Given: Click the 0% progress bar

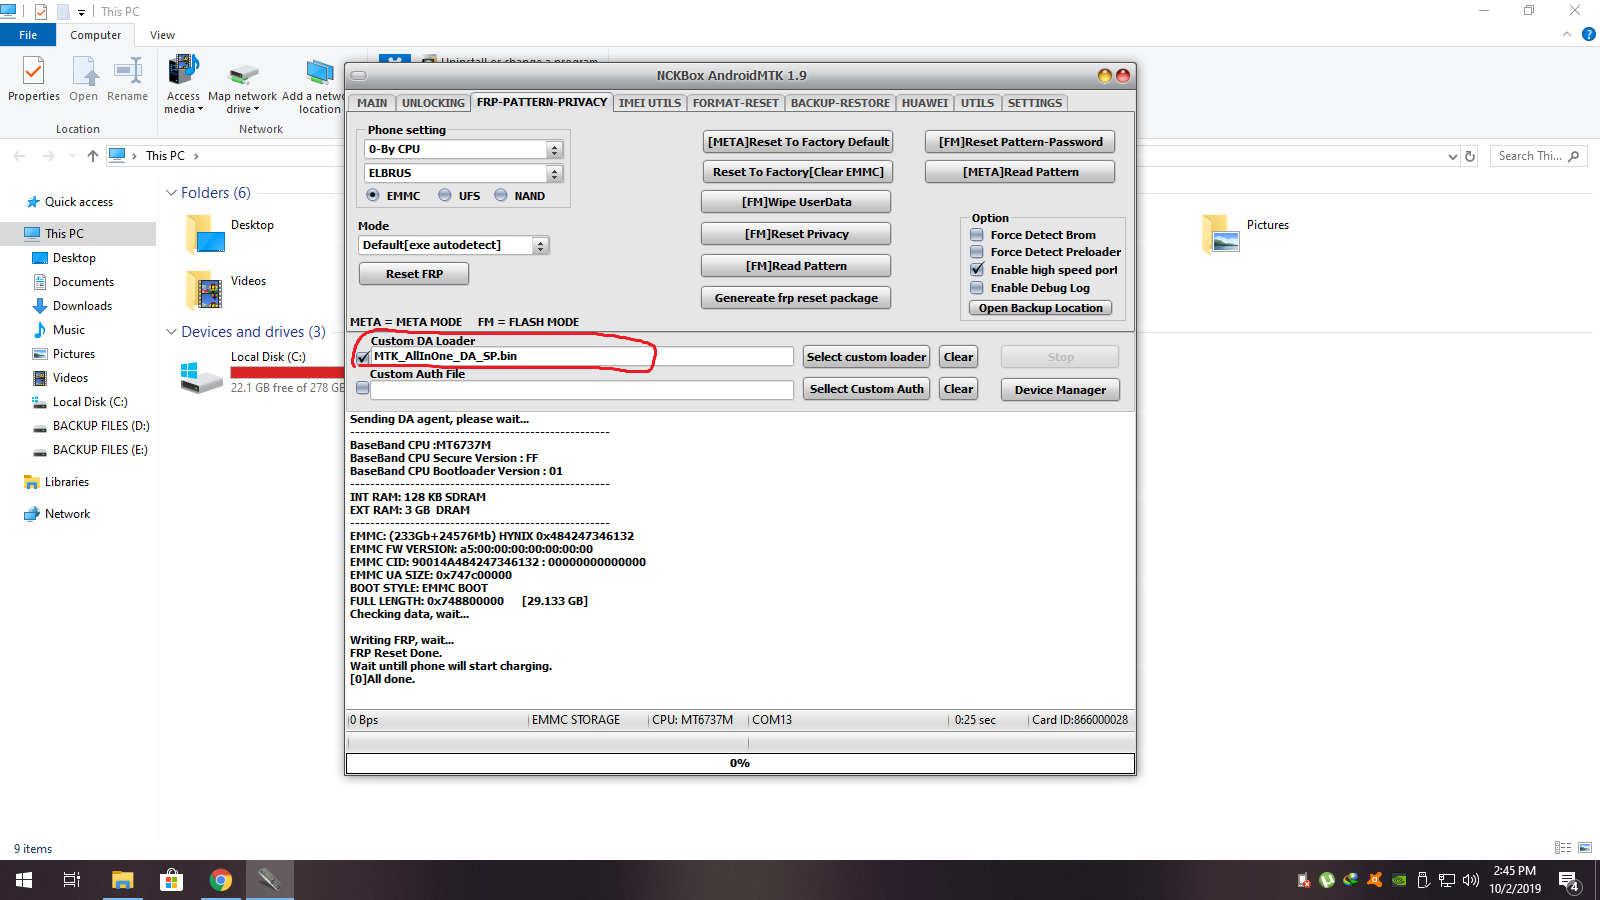Looking at the screenshot, I should tap(740, 763).
